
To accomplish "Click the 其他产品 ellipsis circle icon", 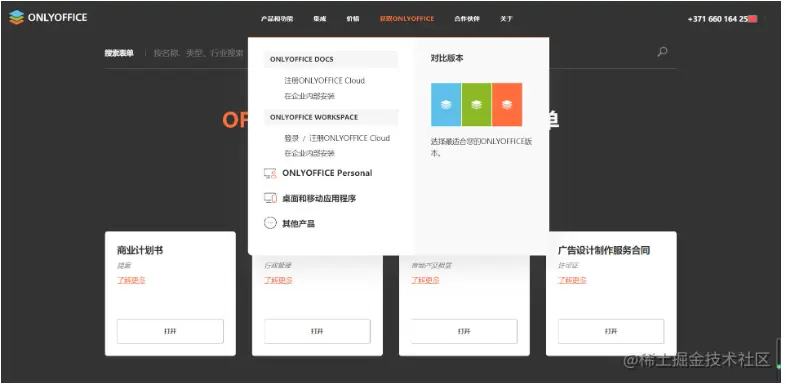I will [270, 224].
